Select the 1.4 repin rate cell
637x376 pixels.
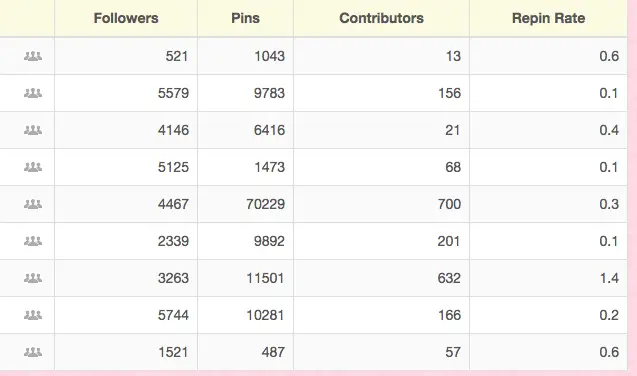[548, 278]
